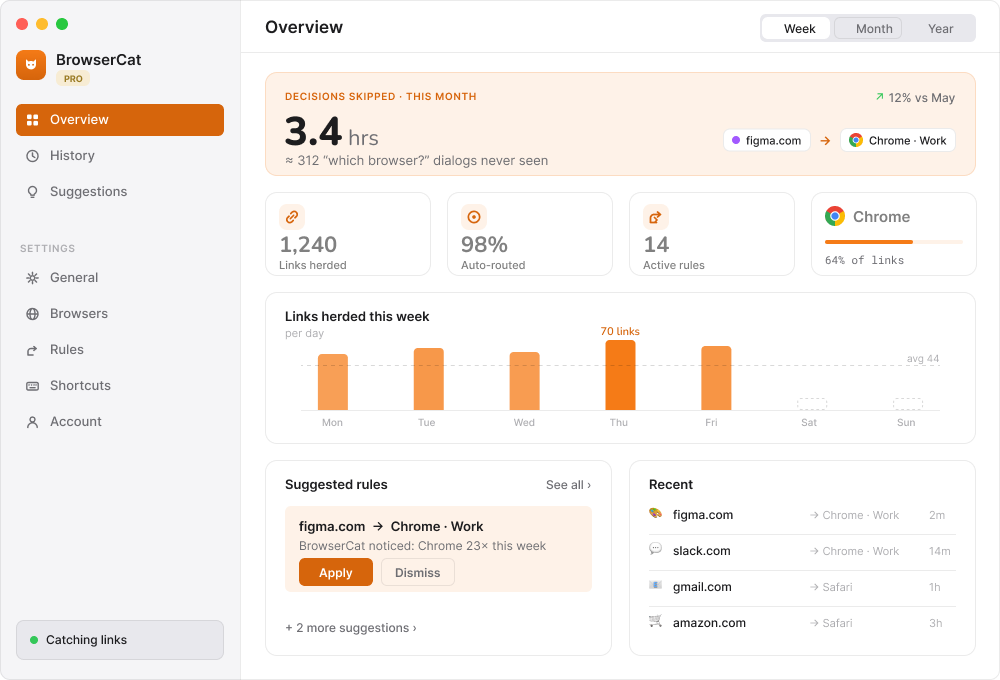Click the gmail.com envelope icon

click(655, 585)
